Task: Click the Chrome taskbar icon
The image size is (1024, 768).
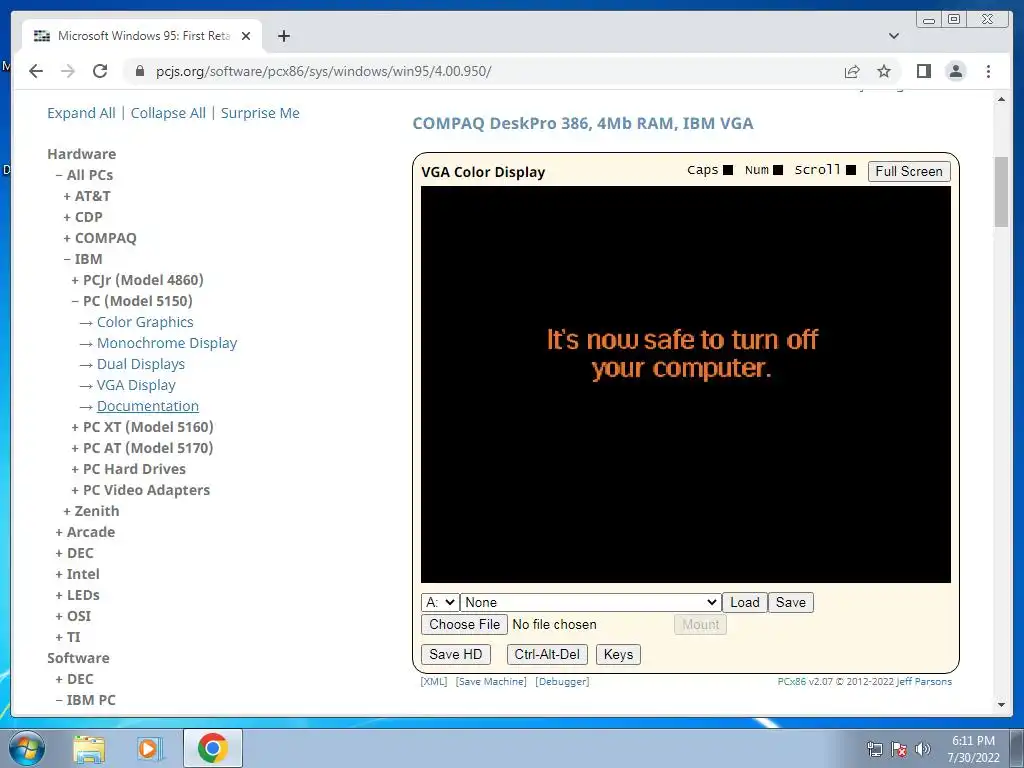Action: point(212,748)
